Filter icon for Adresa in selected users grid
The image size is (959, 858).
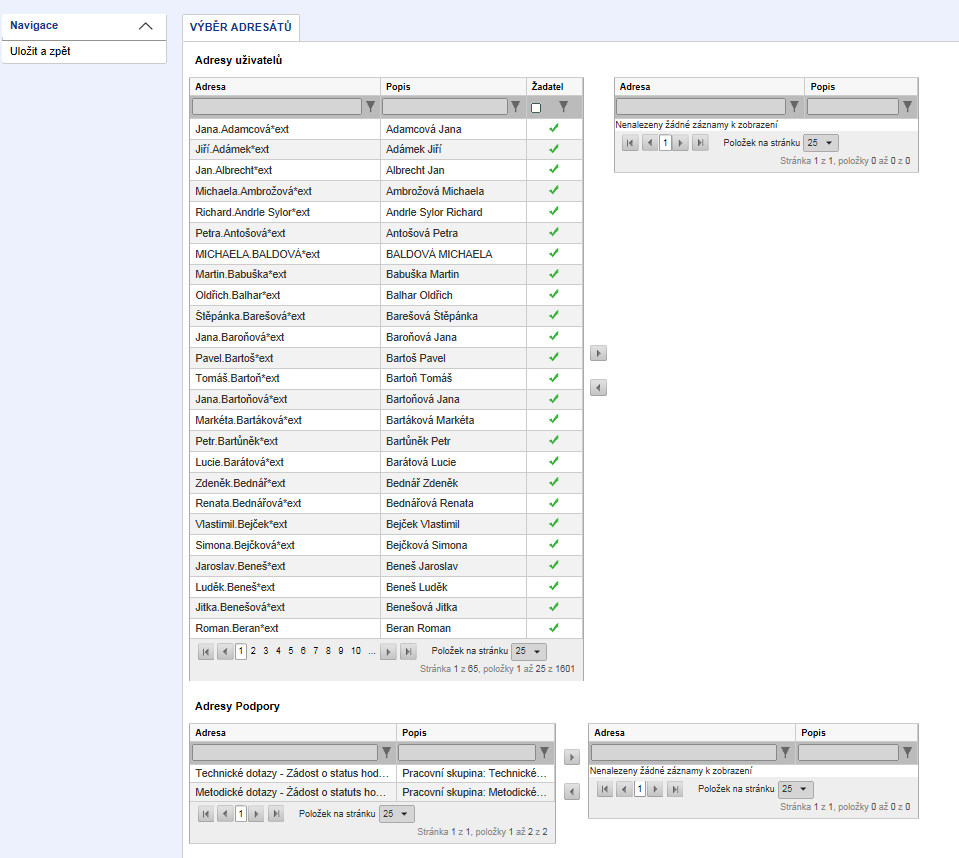point(794,106)
